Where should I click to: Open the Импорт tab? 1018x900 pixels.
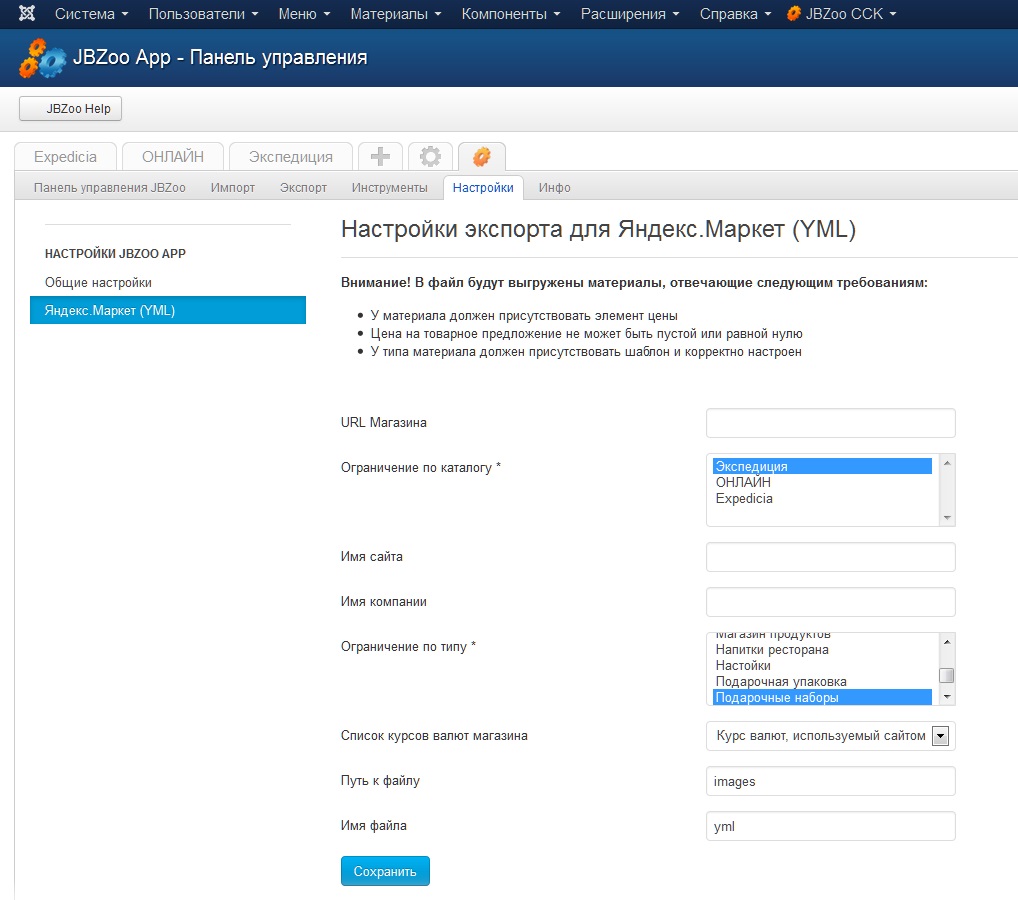tap(233, 188)
